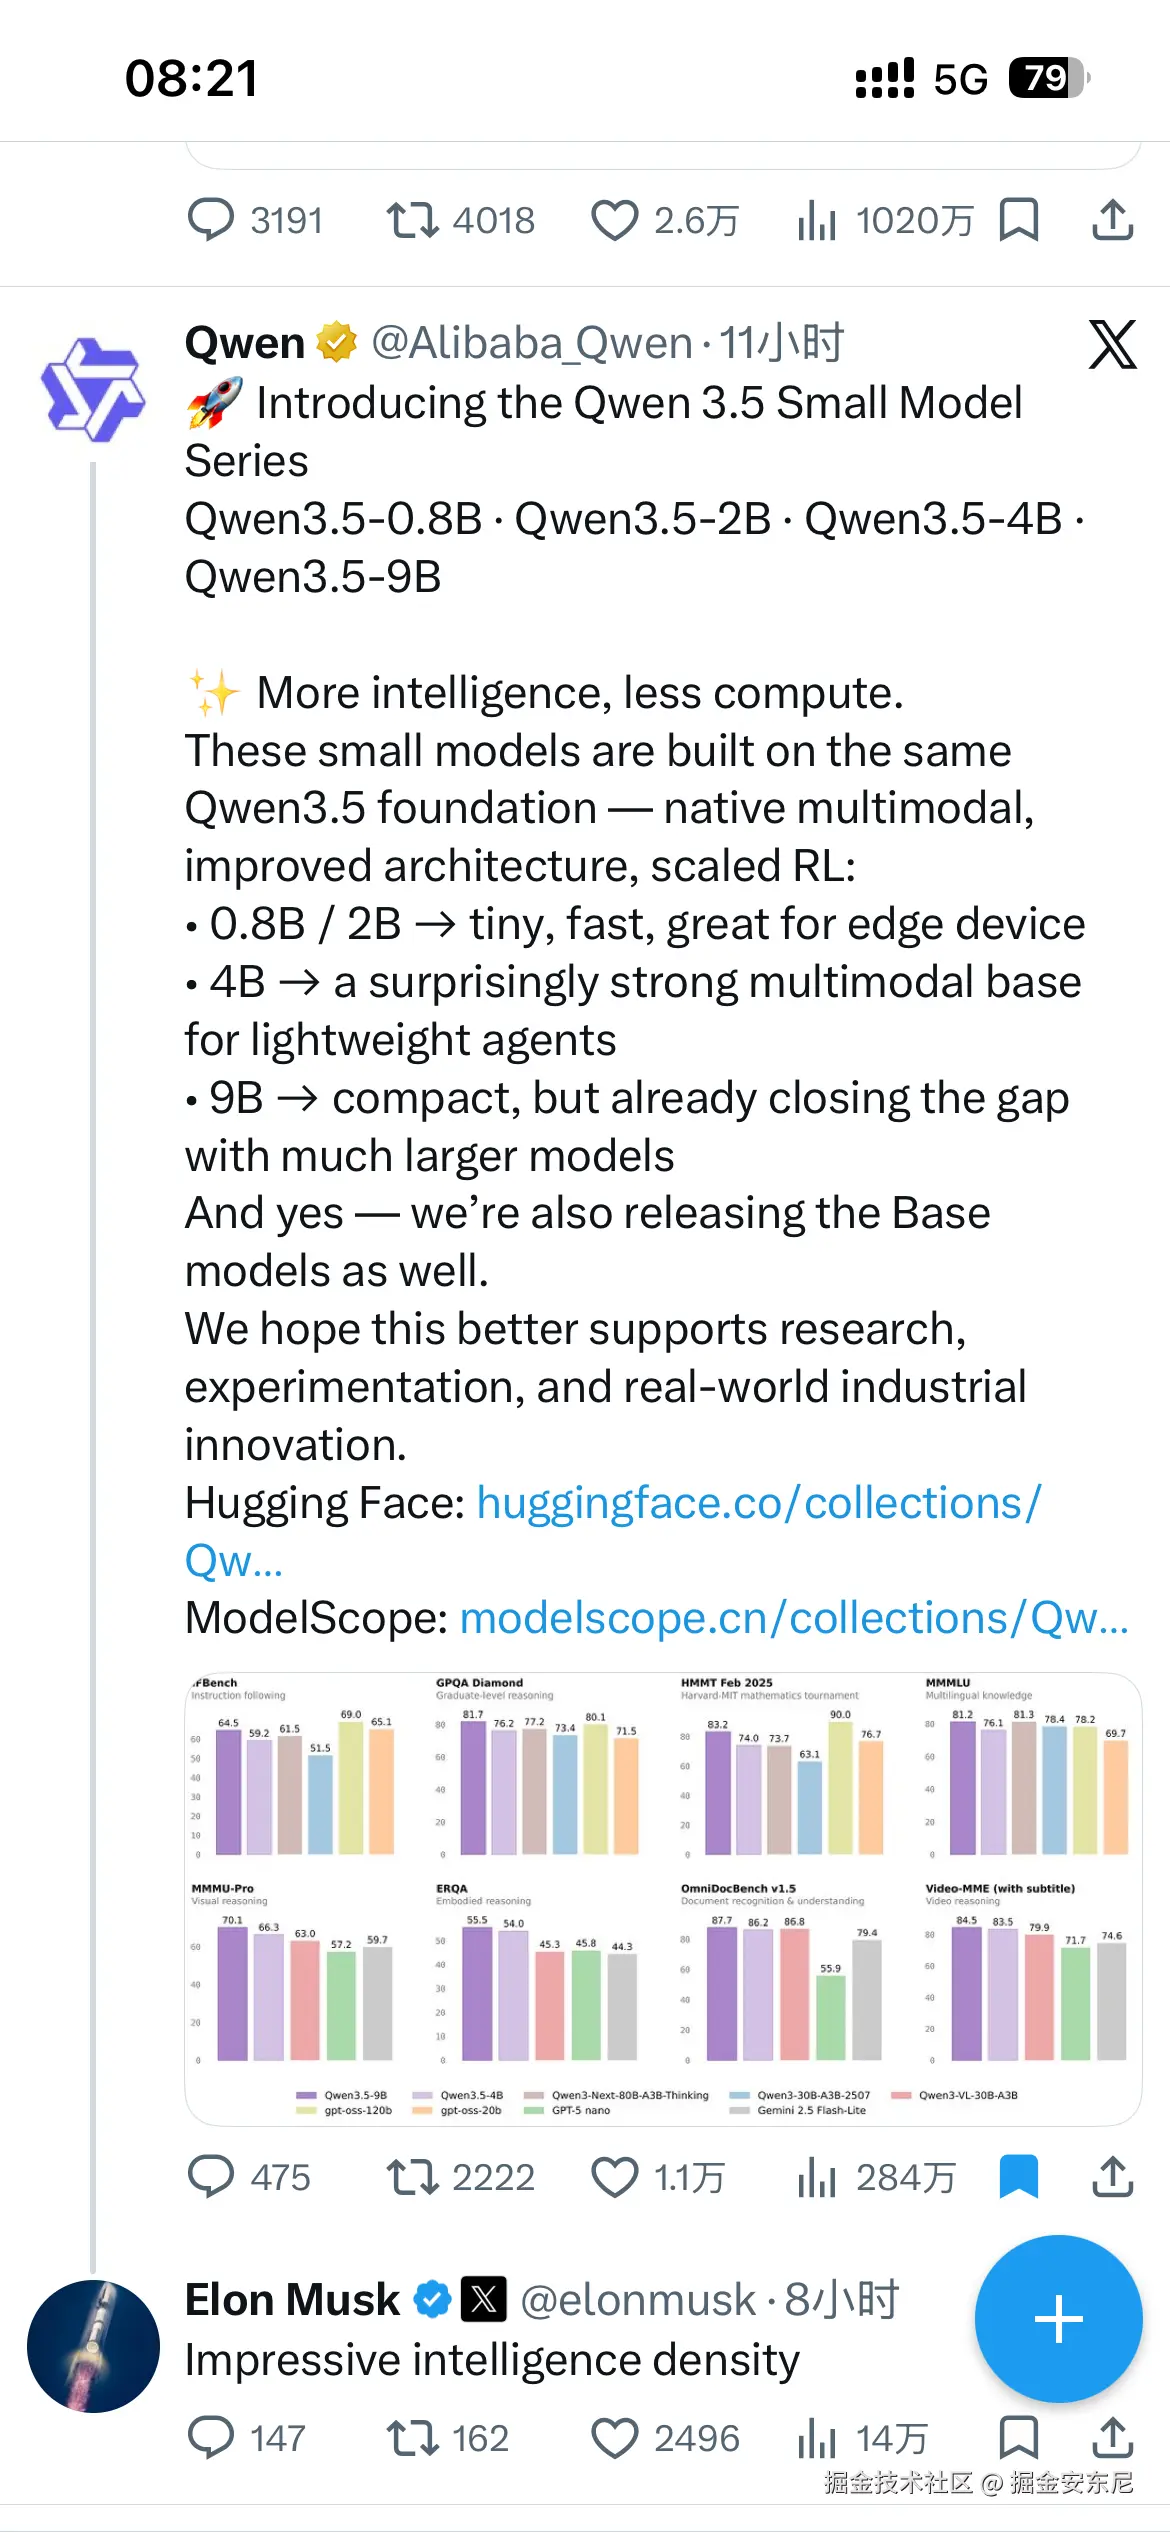Open the ModelScope collections link
The height and width of the screenshot is (2532, 1170).
[x=793, y=1618]
